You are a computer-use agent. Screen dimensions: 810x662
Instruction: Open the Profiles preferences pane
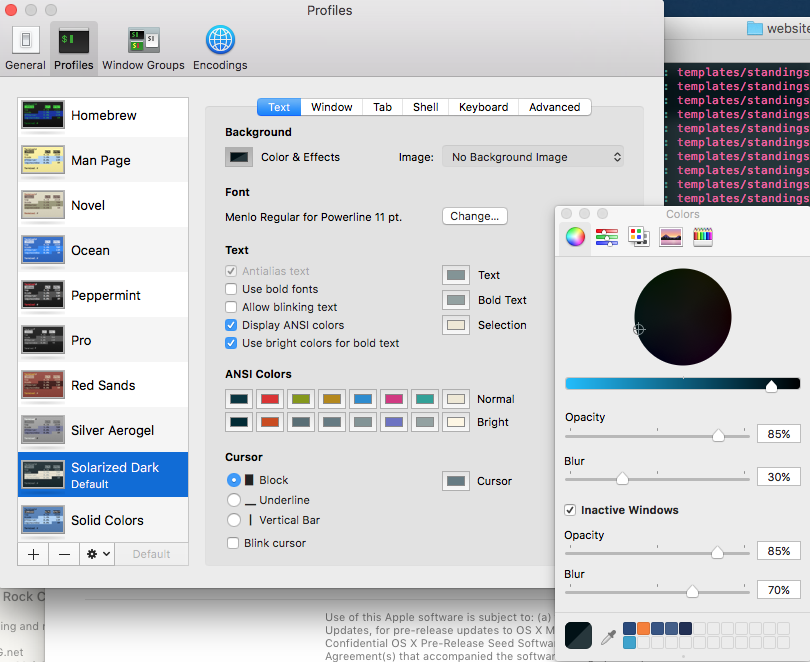click(x=74, y=48)
